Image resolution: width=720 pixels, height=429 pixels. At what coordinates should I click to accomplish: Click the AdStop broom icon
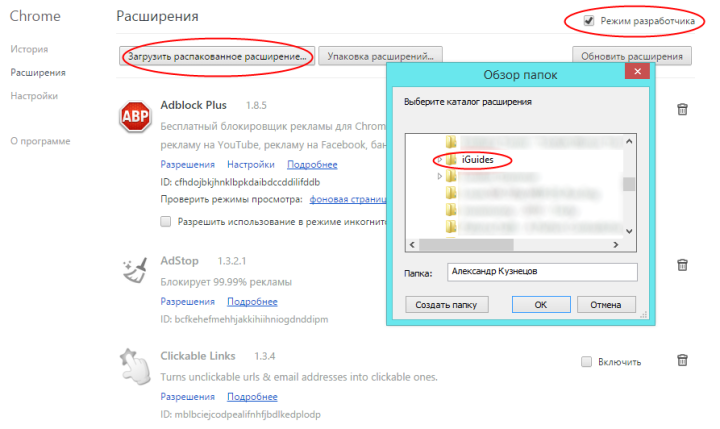(x=135, y=270)
